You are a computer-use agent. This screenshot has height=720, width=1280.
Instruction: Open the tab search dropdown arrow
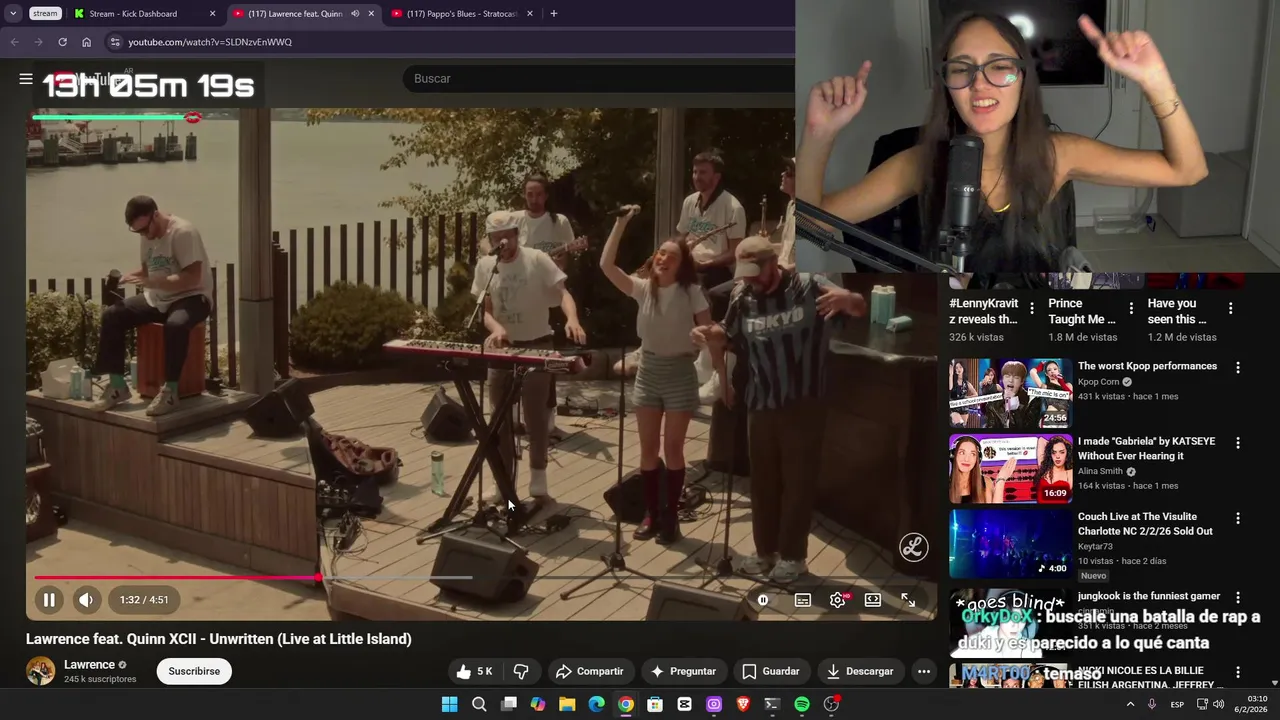(x=12, y=14)
